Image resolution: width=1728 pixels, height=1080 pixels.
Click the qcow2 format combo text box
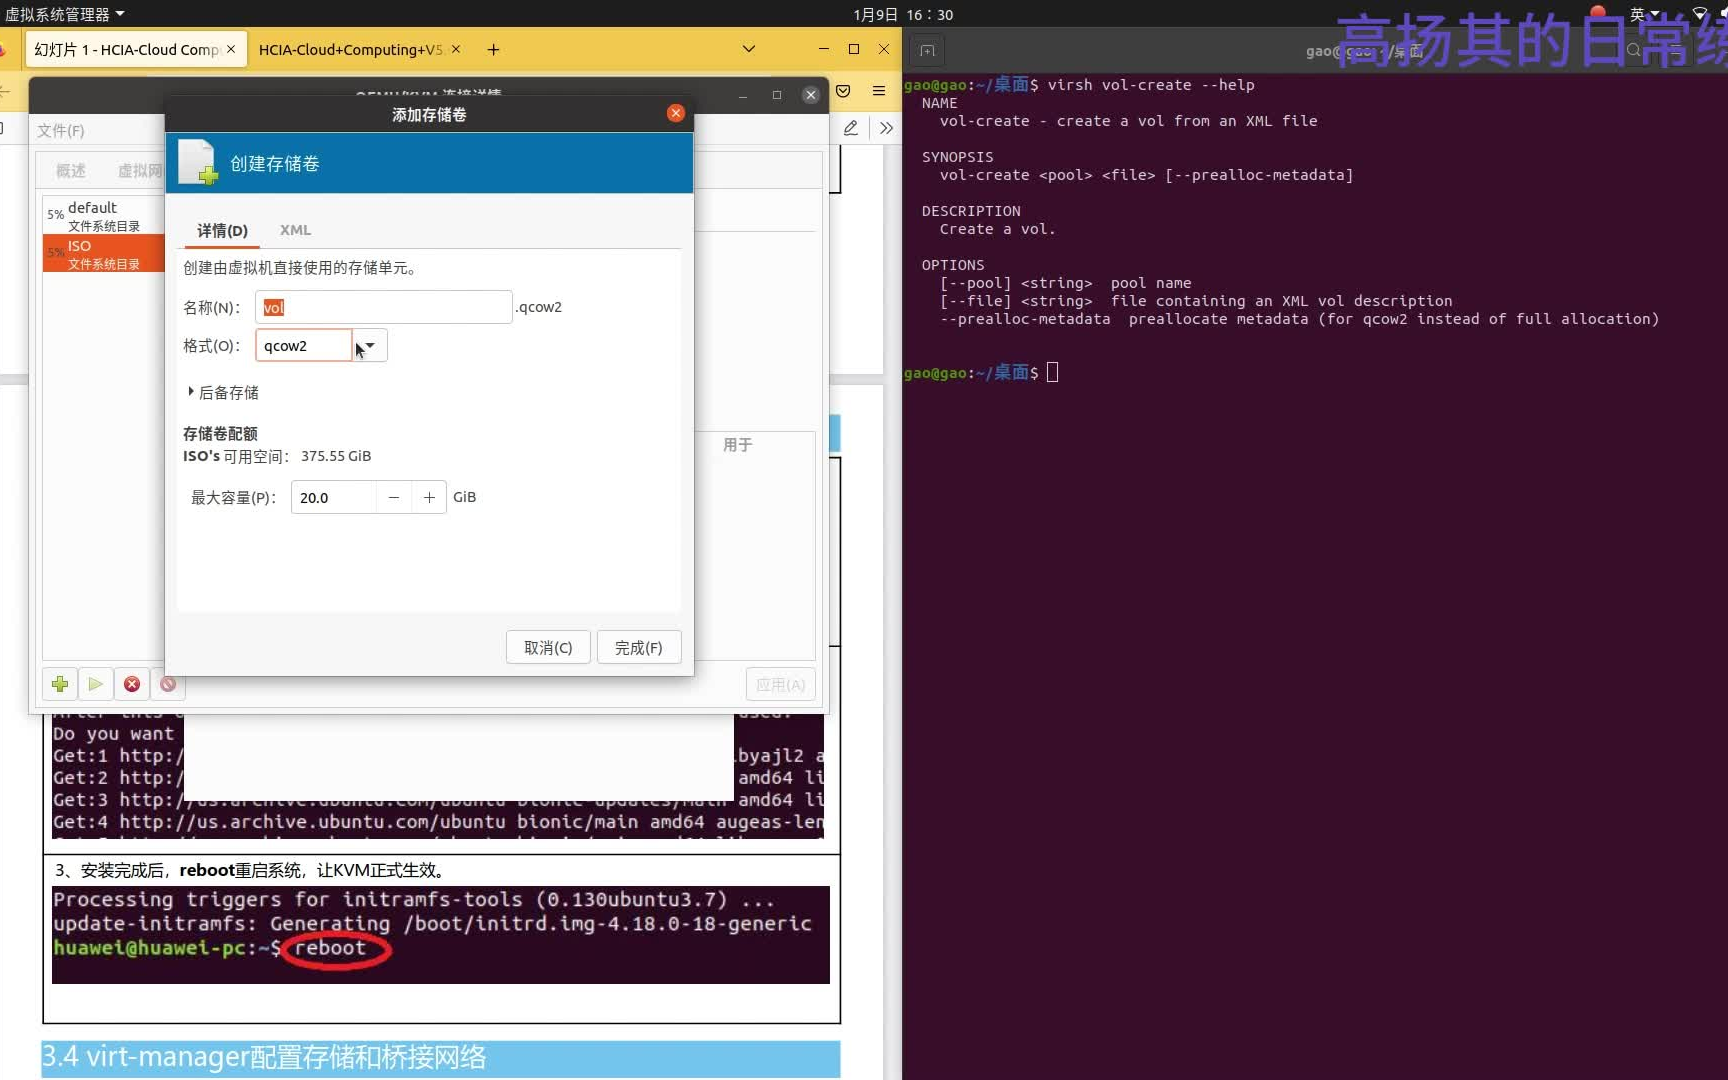coord(304,346)
